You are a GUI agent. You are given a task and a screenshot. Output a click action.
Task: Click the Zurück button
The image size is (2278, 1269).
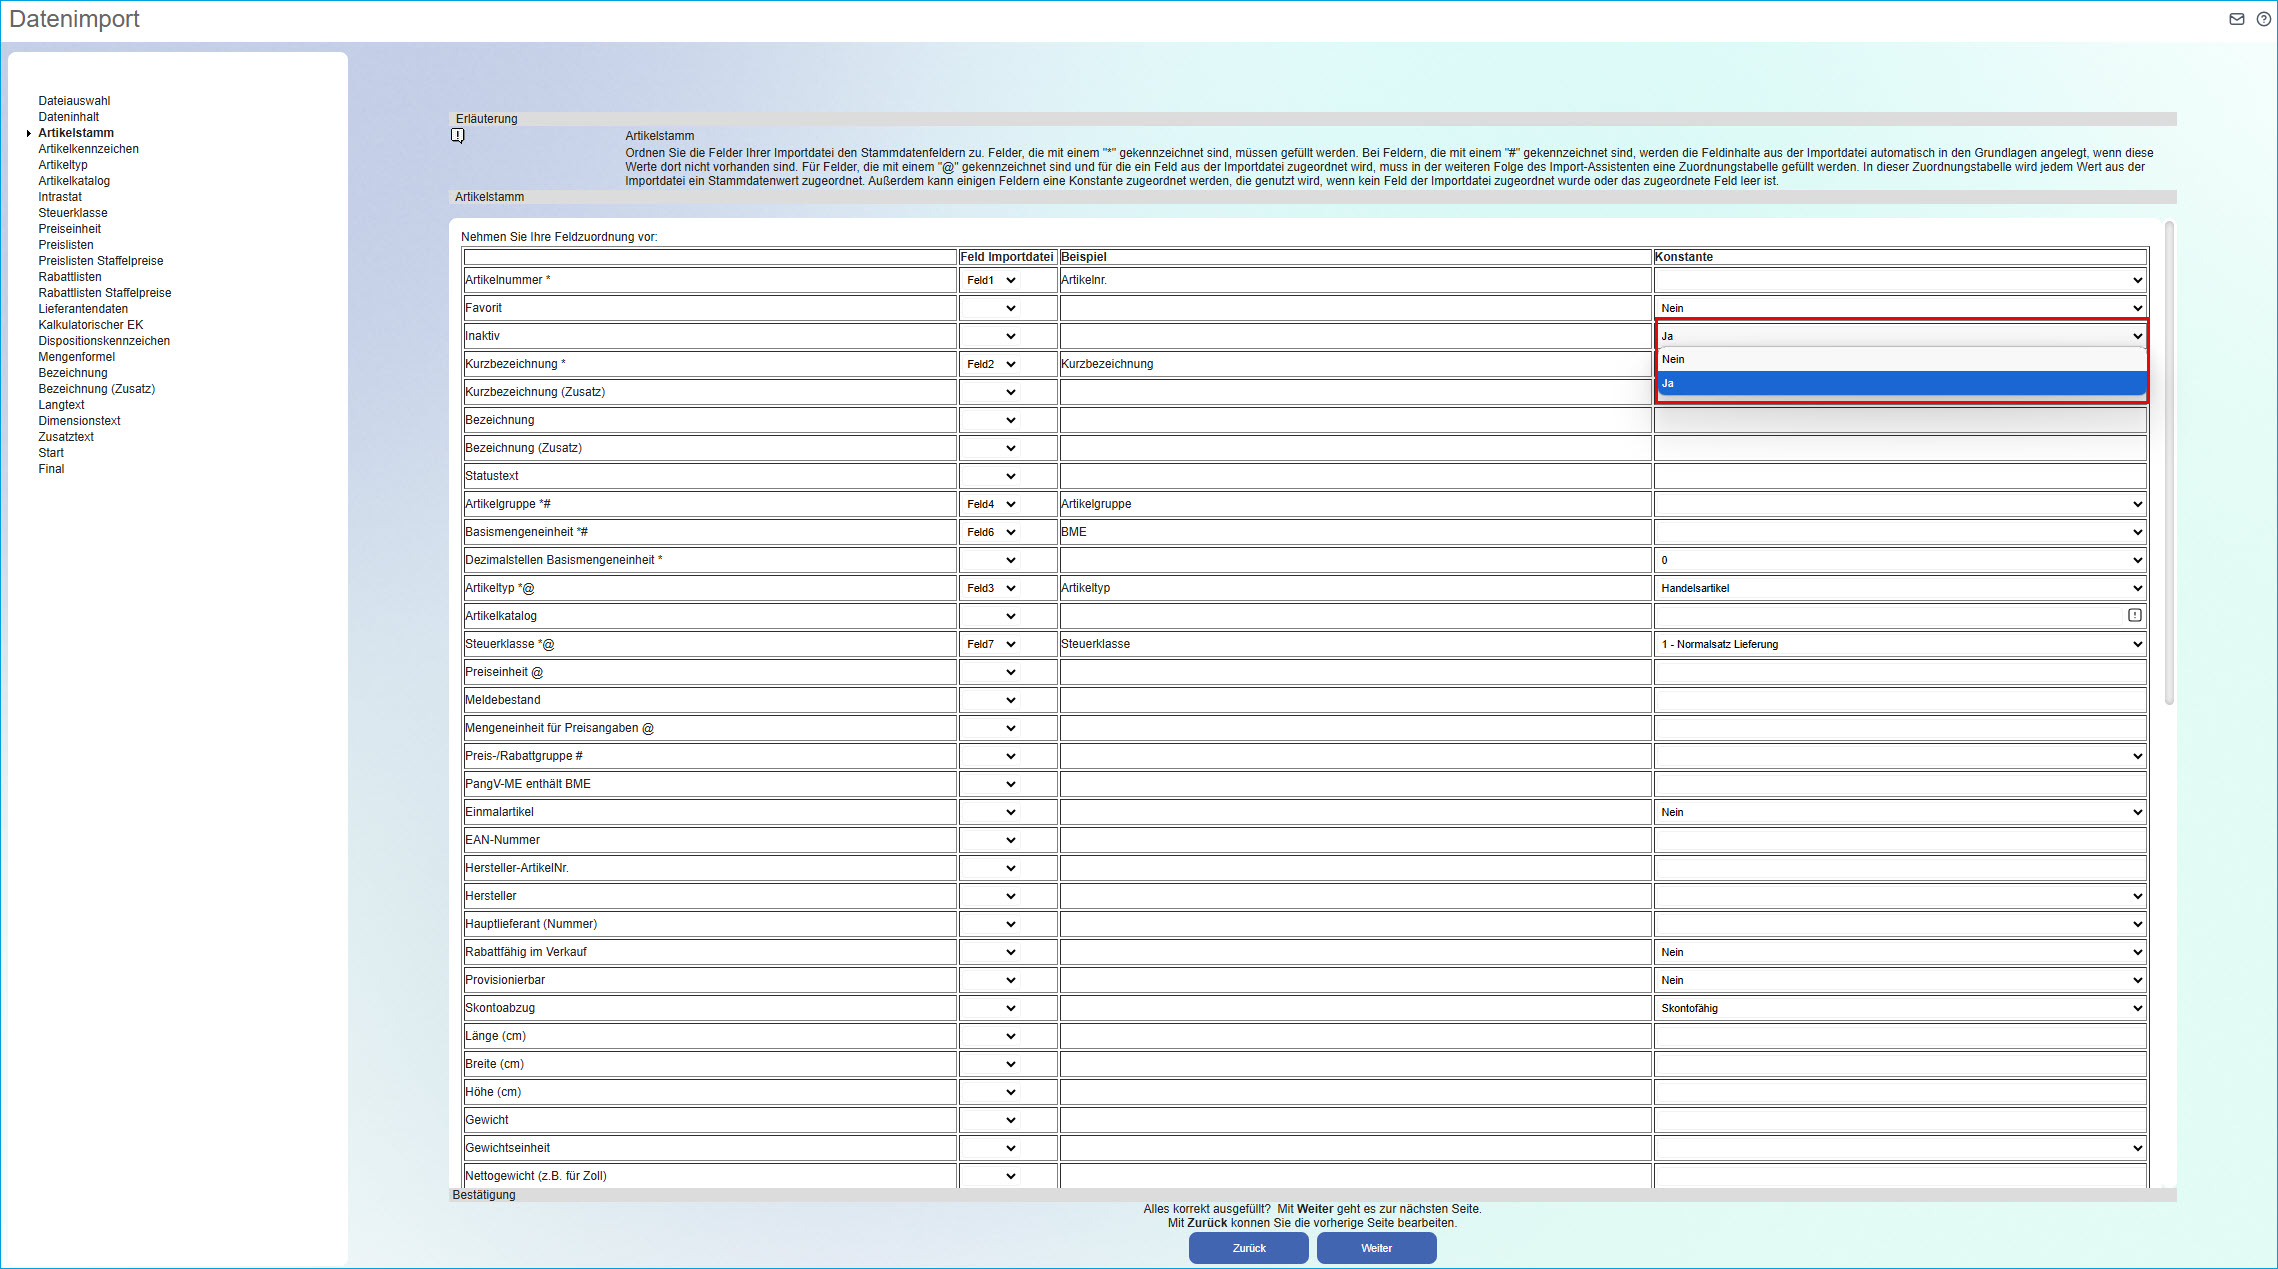1248,1248
